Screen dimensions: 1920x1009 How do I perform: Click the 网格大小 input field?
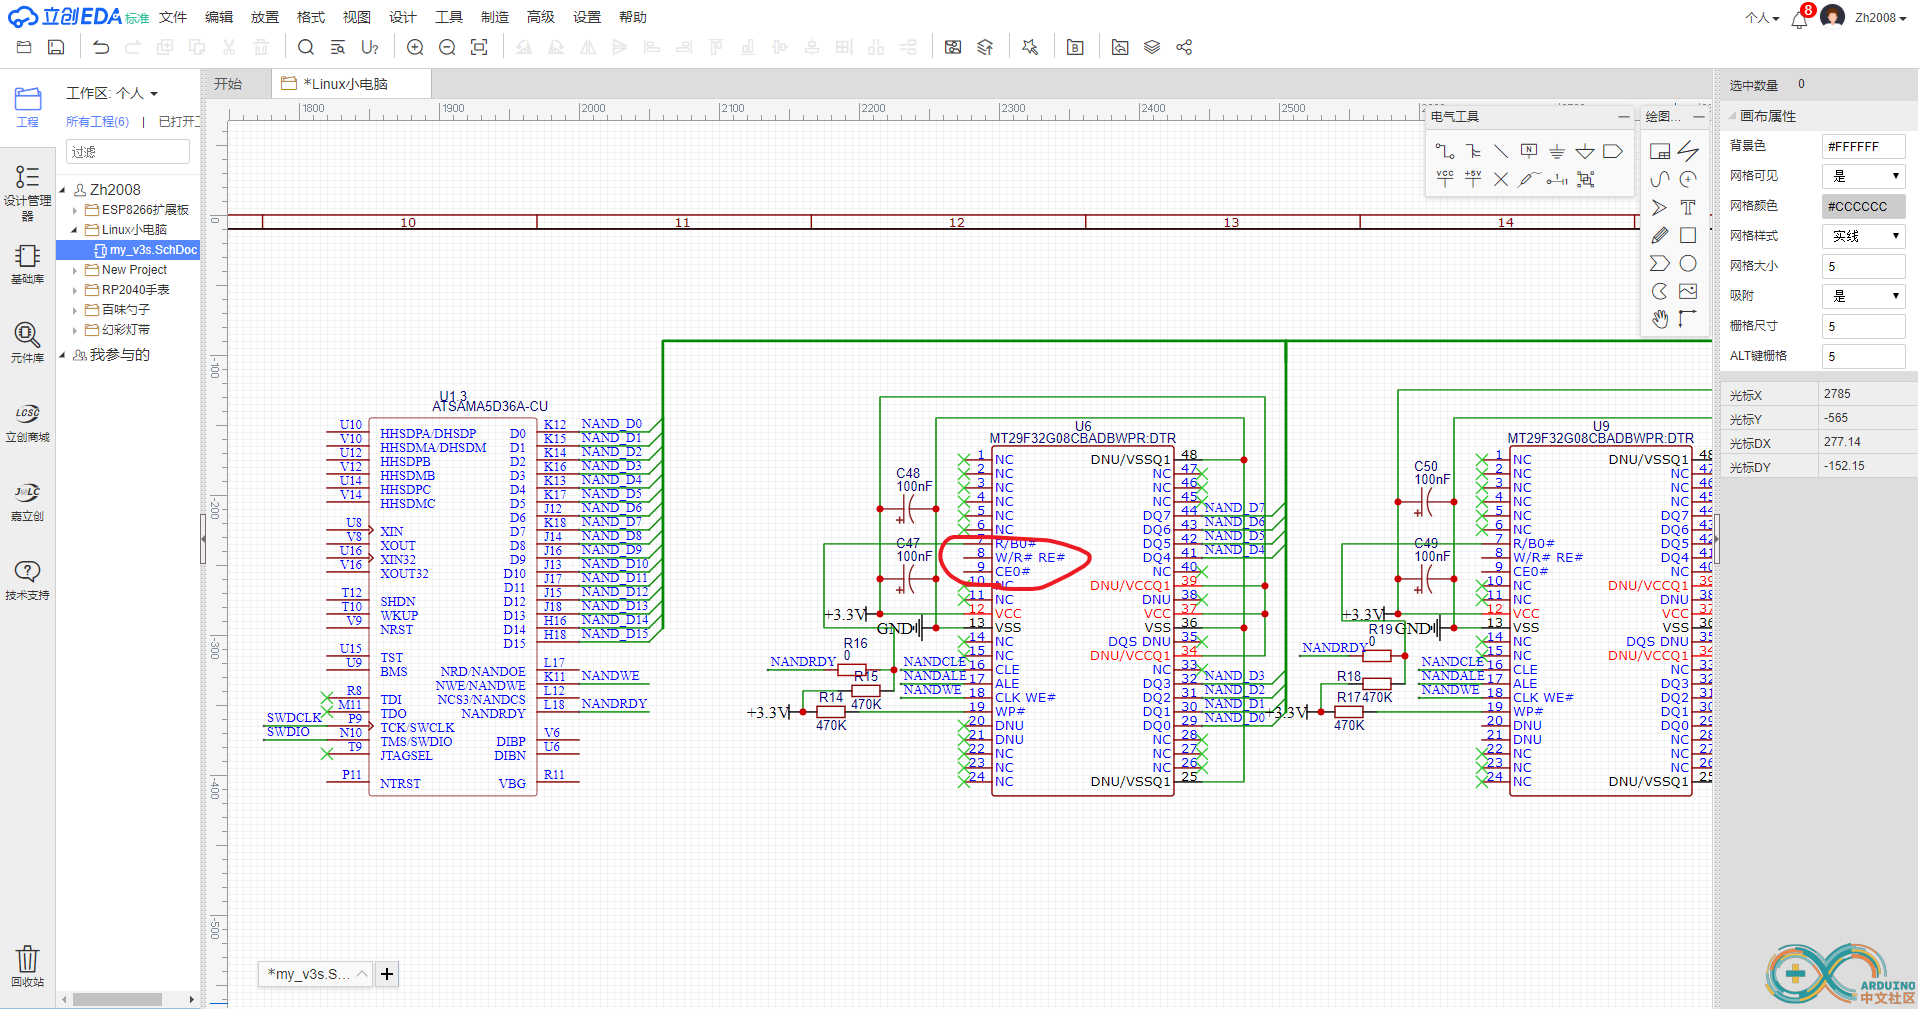pos(1863,266)
